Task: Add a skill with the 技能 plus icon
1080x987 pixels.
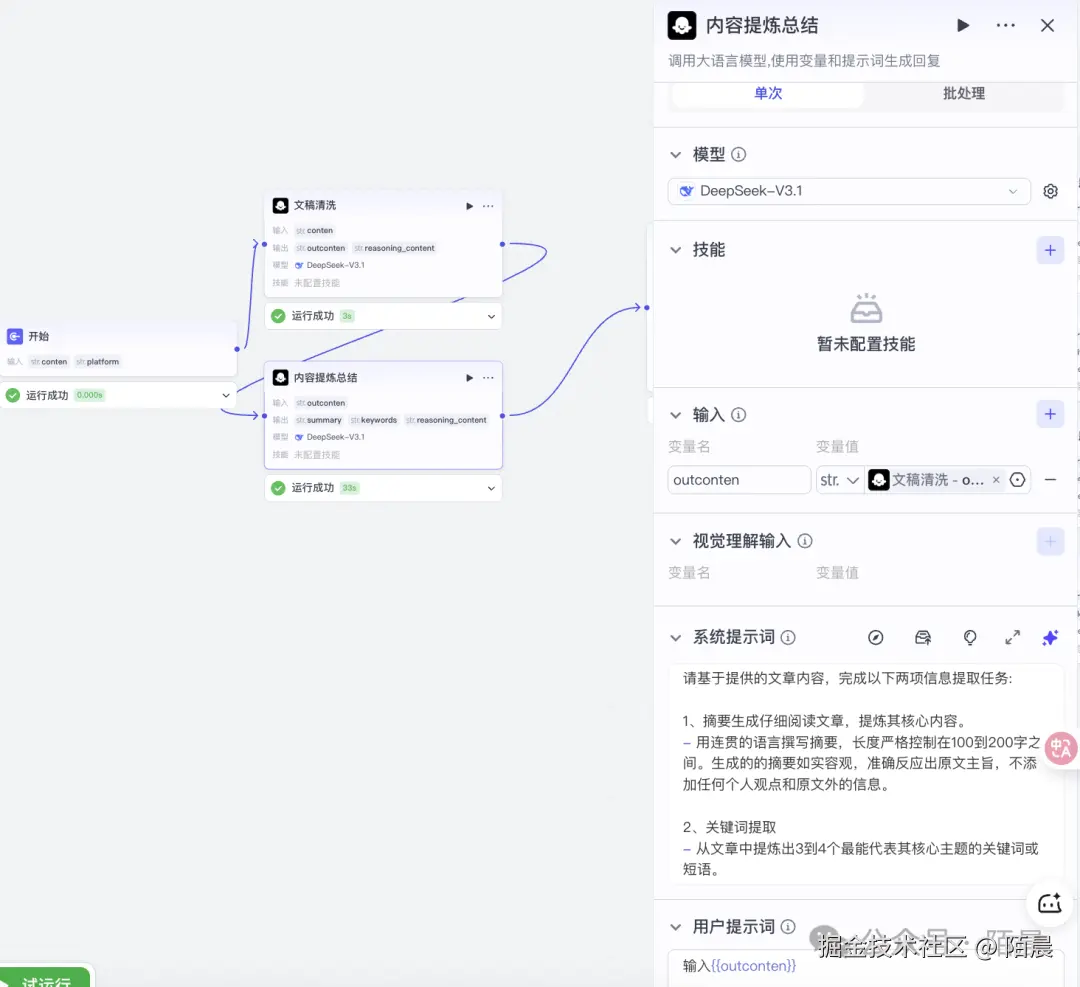Action: pos(1050,250)
